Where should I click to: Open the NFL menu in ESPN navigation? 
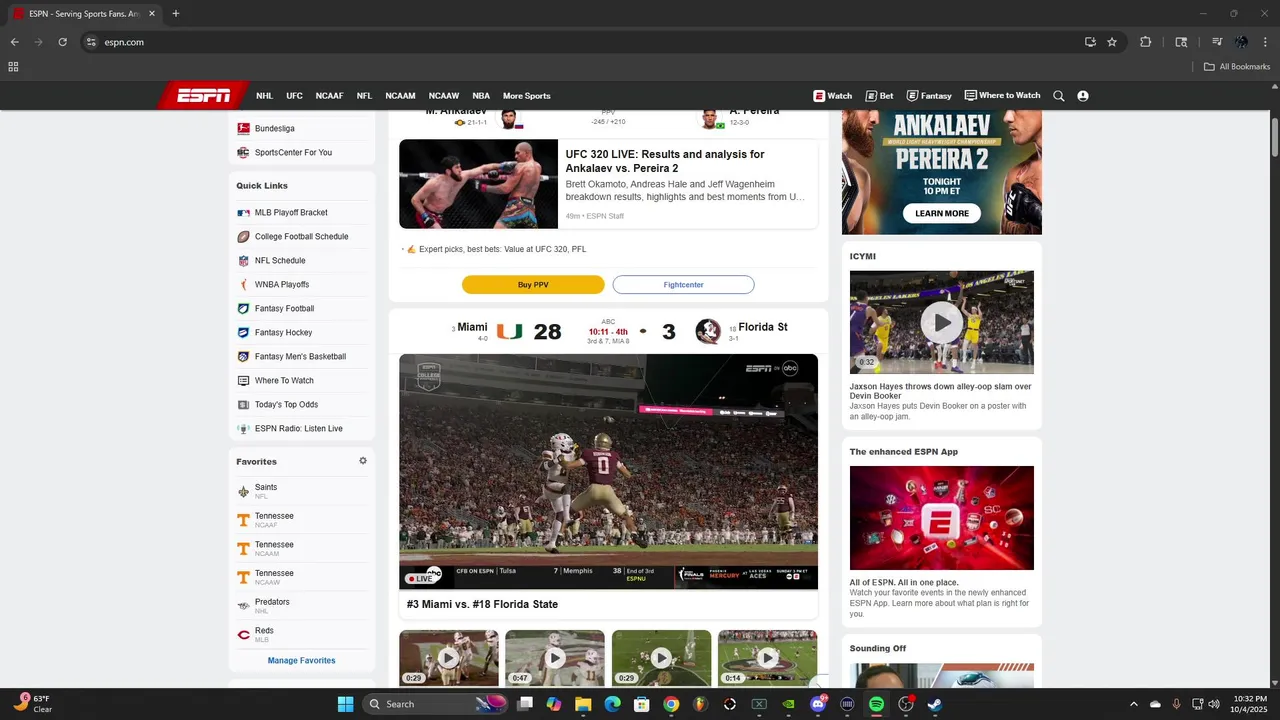(x=364, y=96)
